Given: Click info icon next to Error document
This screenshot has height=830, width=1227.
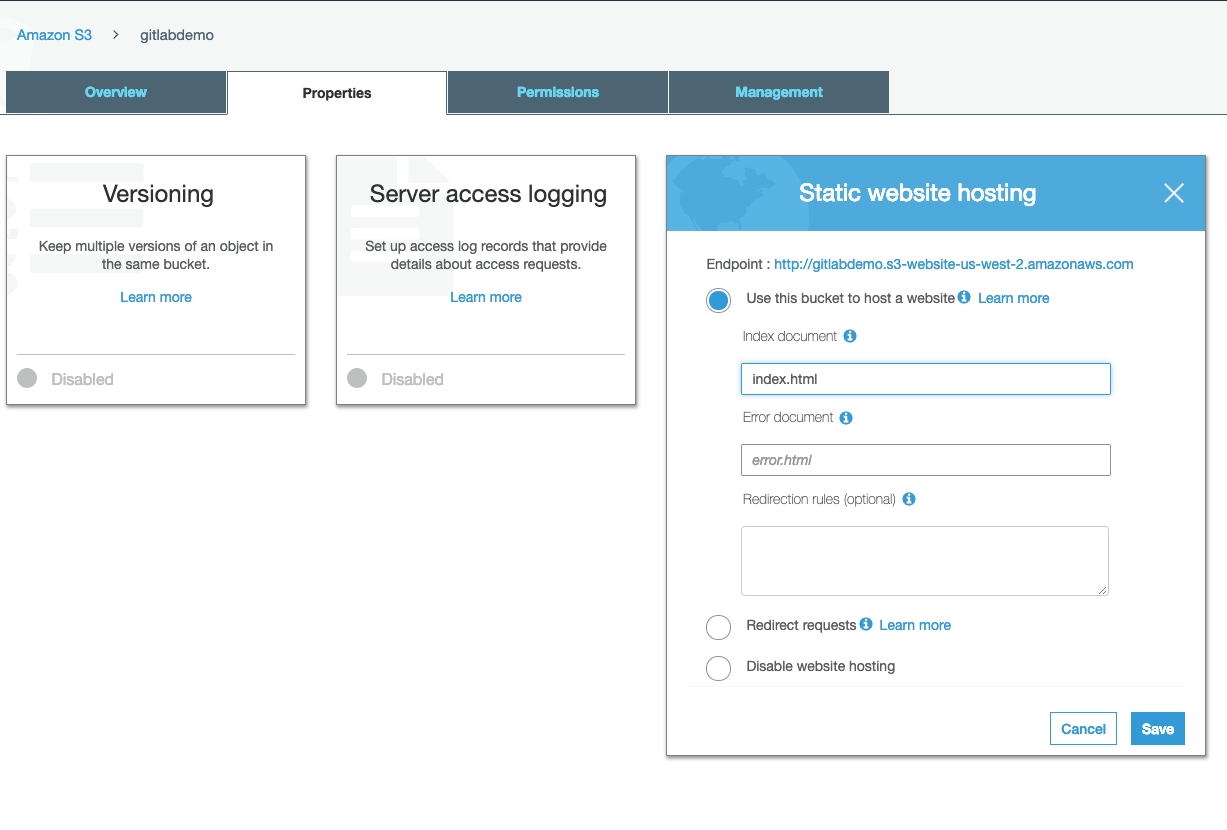Looking at the screenshot, I should click(846, 418).
